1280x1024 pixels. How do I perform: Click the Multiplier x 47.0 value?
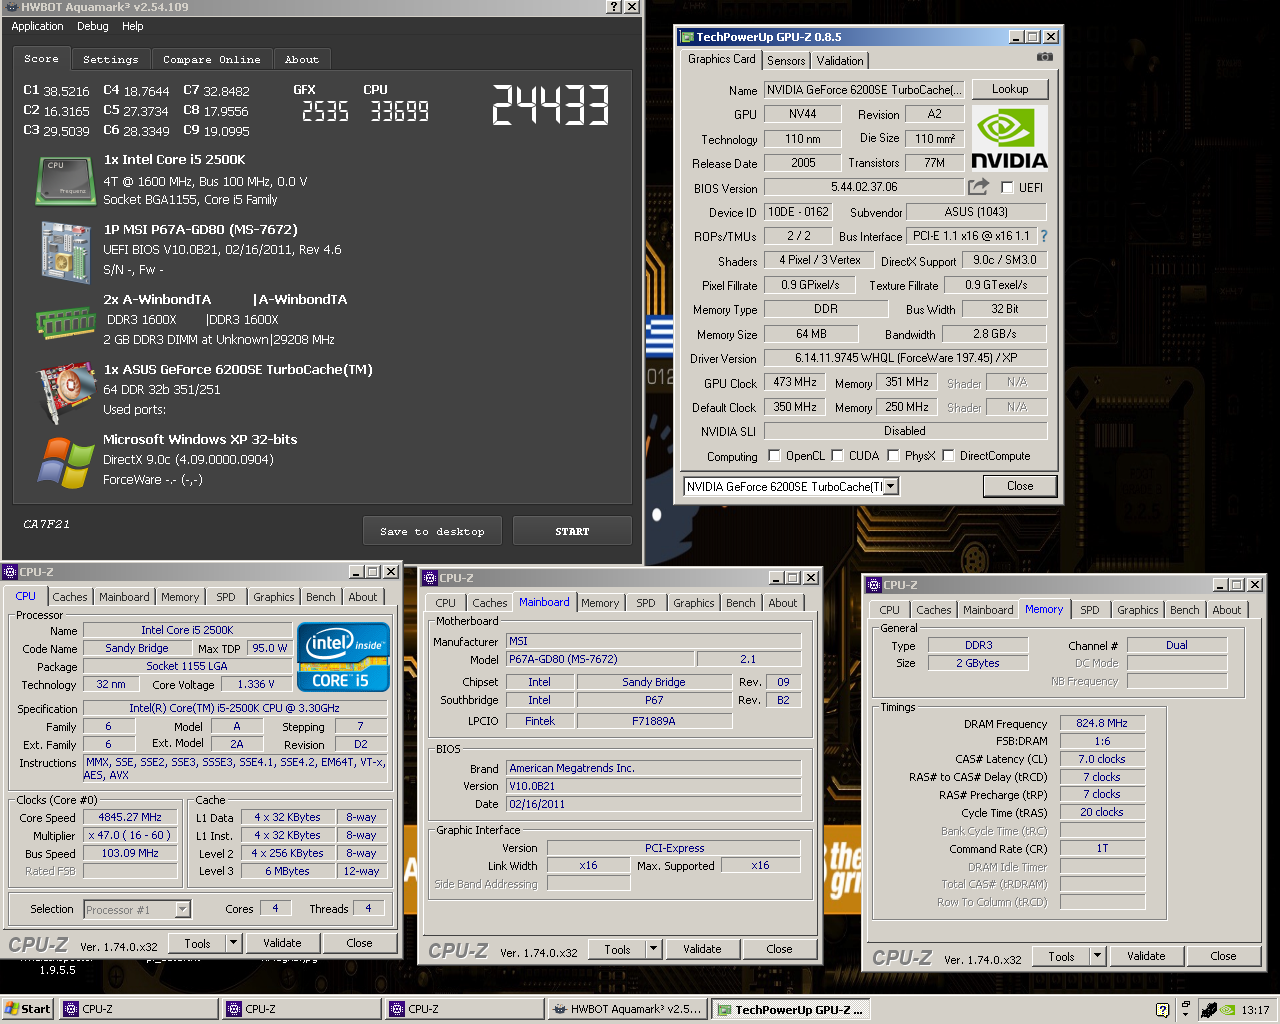[x=130, y=835]
